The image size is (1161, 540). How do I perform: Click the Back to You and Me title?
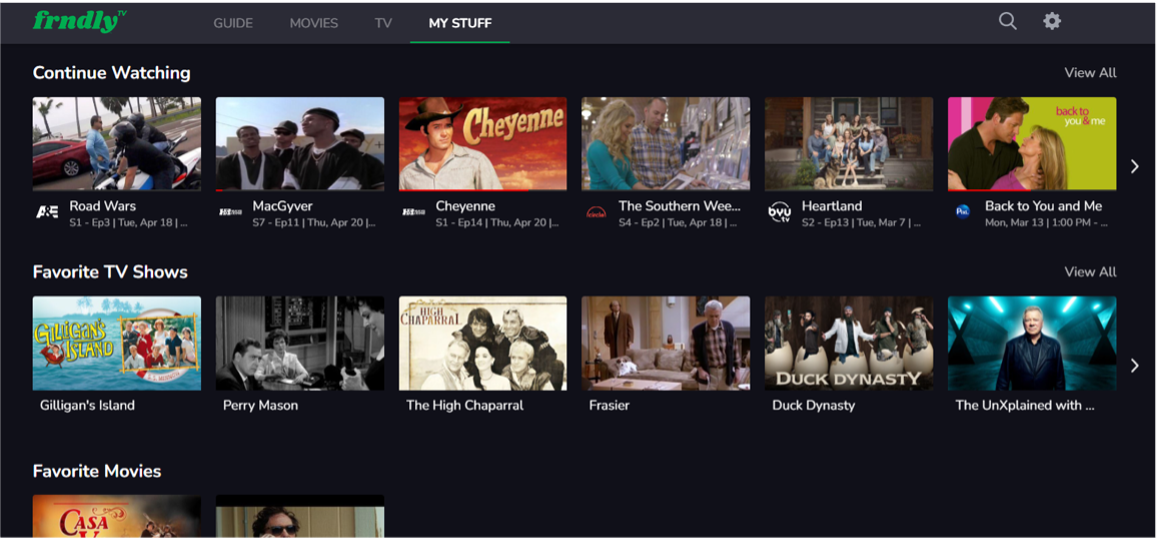point(1043,206)
